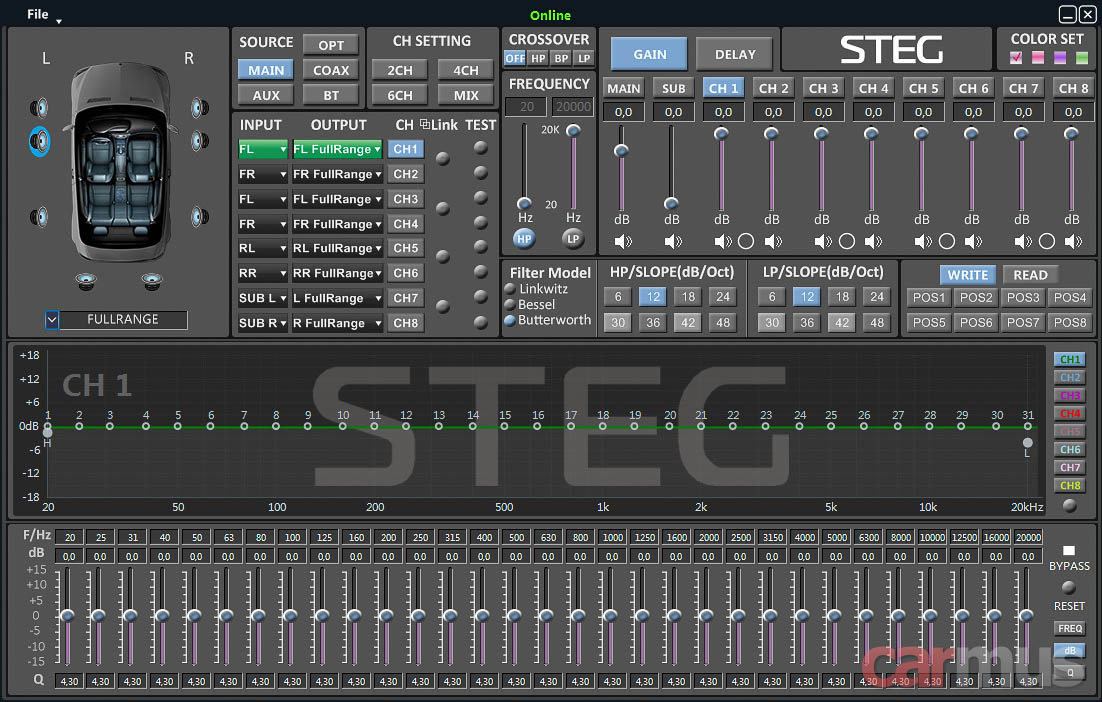Mute CH 2 using its speaker icon
Viewport: 1102px width, 702px height.
click(x=773, y=242)
